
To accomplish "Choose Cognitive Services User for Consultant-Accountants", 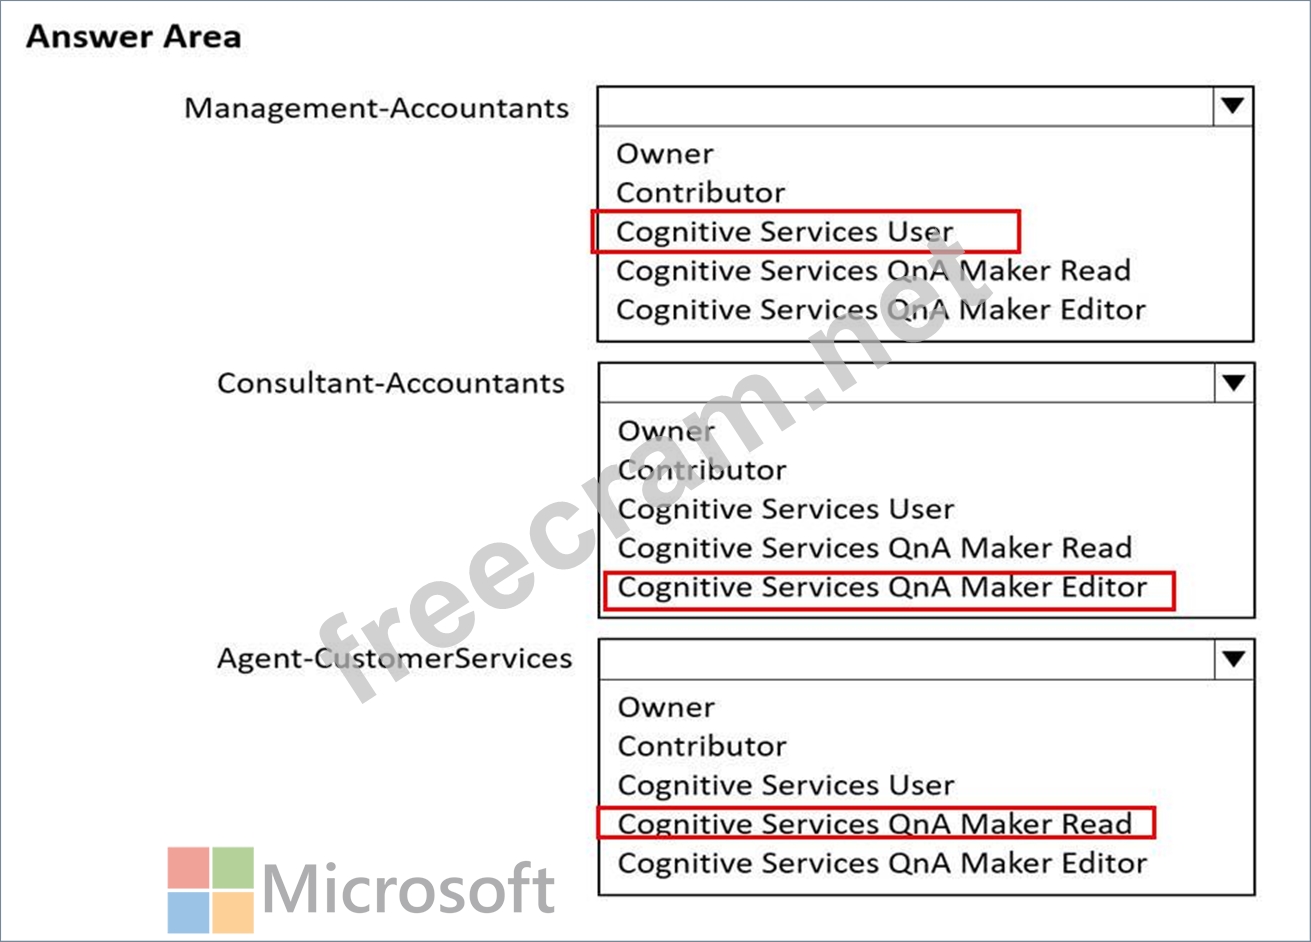I will 786,509.
